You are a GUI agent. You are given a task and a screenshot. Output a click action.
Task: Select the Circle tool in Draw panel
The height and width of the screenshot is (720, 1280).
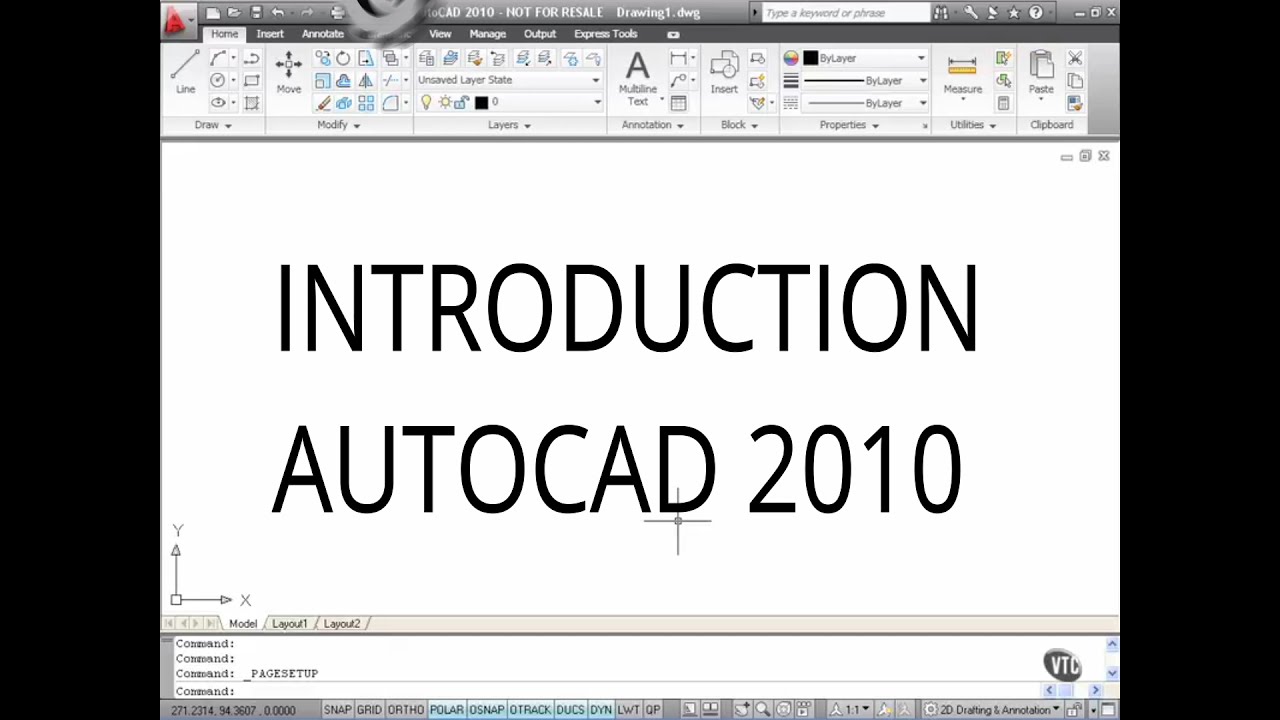point(217,80)
